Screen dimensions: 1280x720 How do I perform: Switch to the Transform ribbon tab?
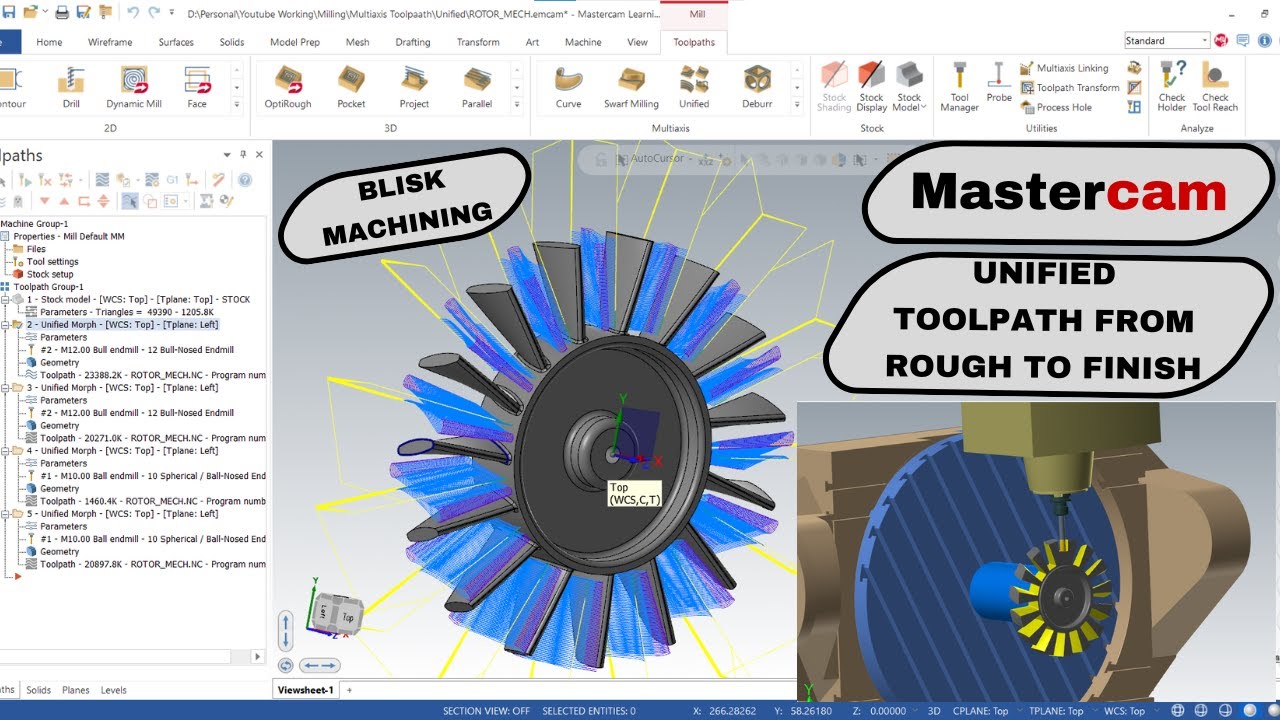click(x=478, y=42)
